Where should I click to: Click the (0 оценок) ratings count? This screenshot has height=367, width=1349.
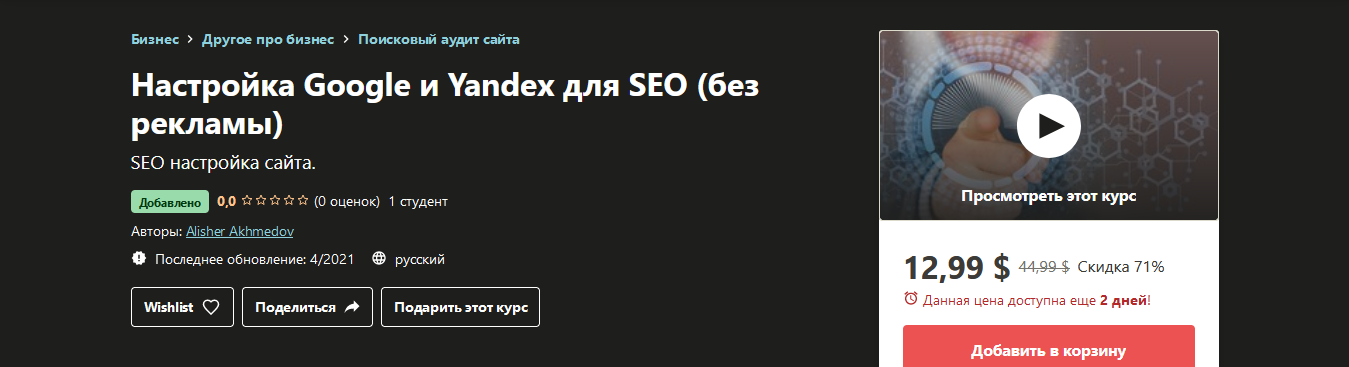[347, 201]
